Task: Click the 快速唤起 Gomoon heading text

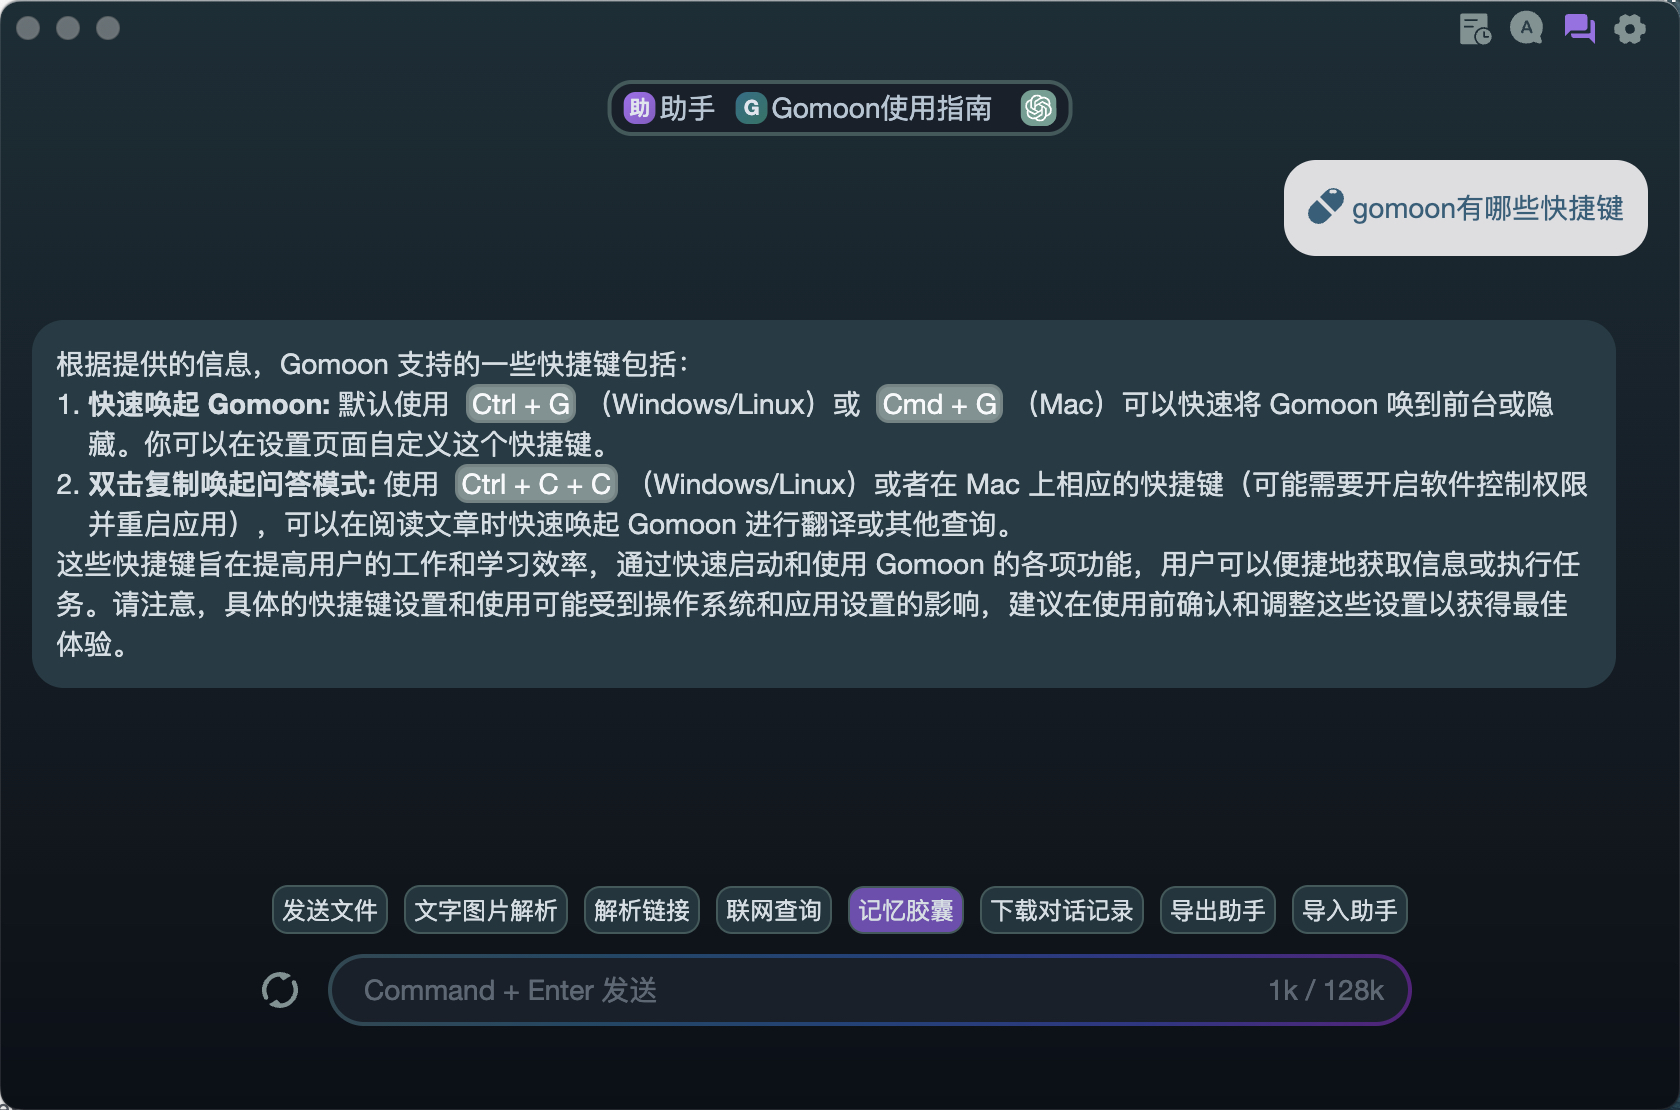Action: pyautogui.click(x=209, y=404)
